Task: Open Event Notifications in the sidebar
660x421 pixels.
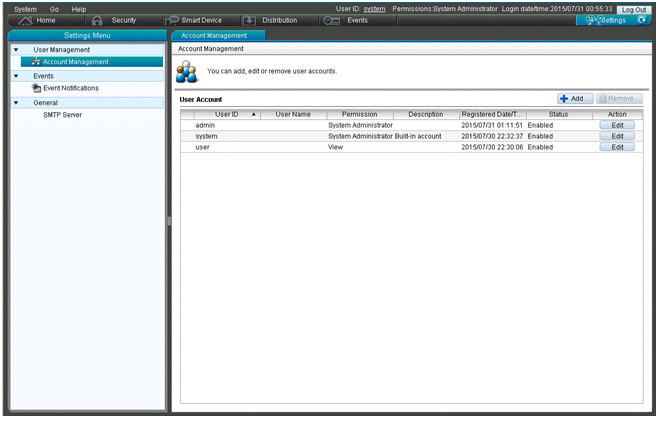Action: 70,88
